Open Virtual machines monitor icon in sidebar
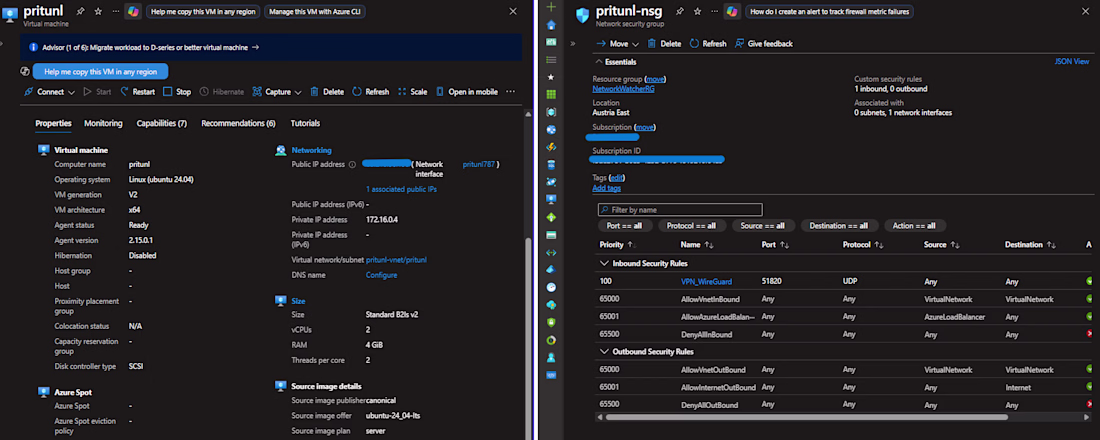This screenshot has width=1100, height=440. (551, 199)
